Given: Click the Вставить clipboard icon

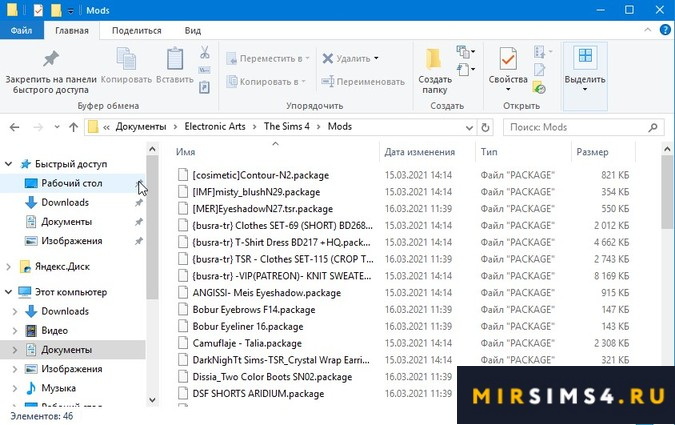Looking at the screenshot, I should (x=175, y=59).
